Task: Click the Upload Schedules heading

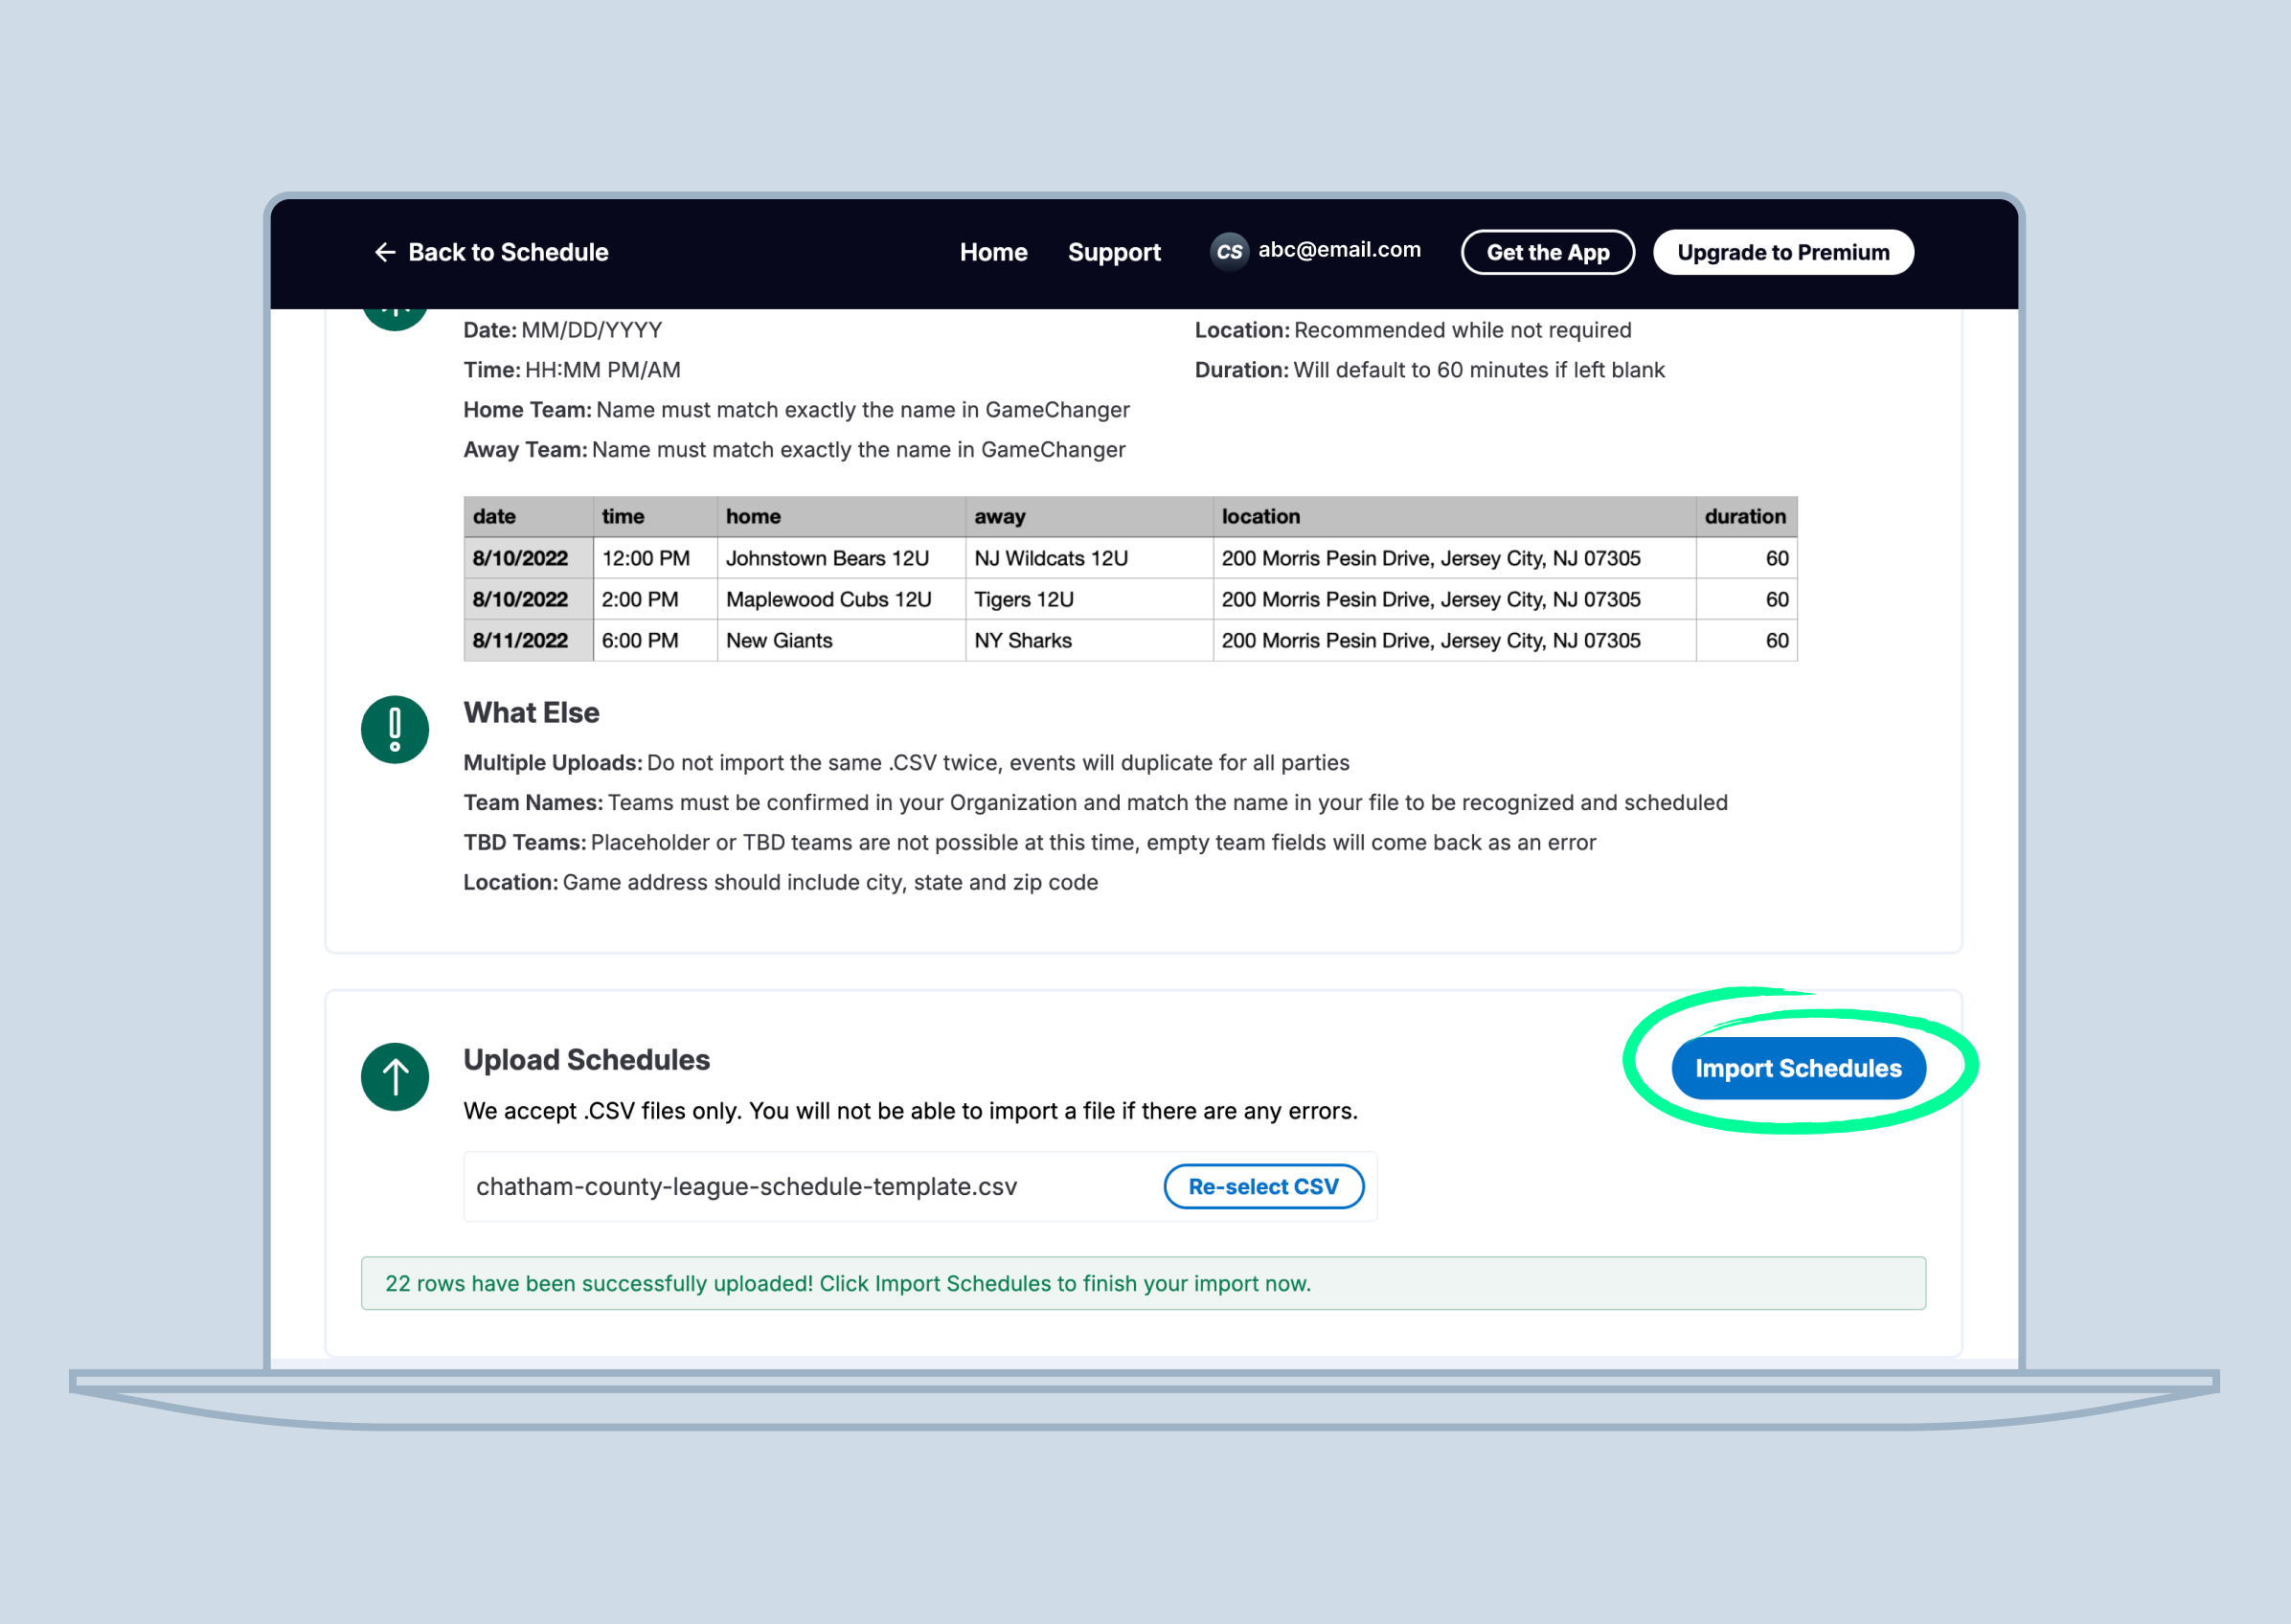Action: pos(586,1060)
